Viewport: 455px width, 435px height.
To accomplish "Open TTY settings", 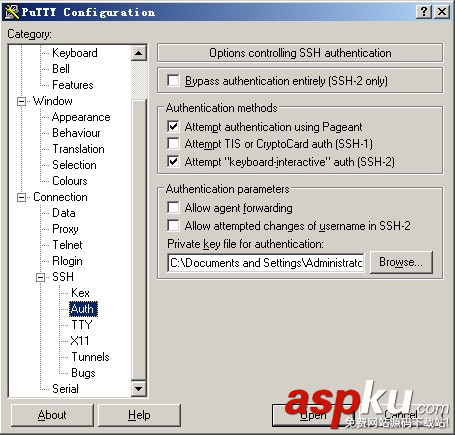I will pos(82,325).
